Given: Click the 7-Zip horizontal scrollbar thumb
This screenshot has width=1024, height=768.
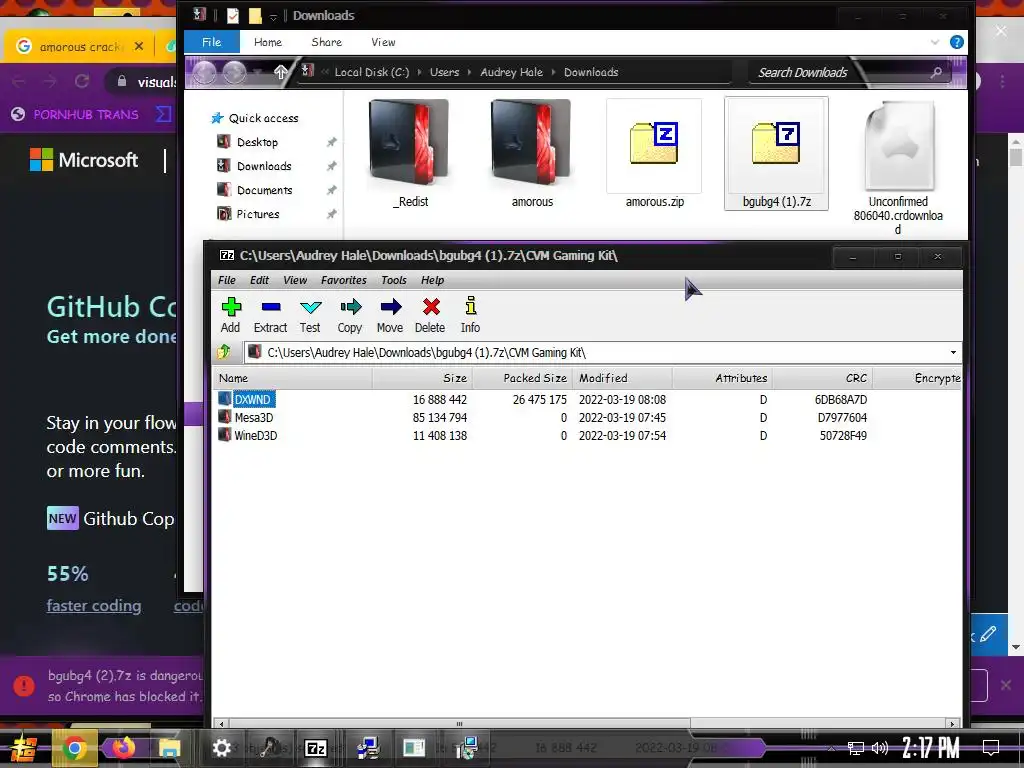Looking at the screenshot, I should tap(459, 724).
